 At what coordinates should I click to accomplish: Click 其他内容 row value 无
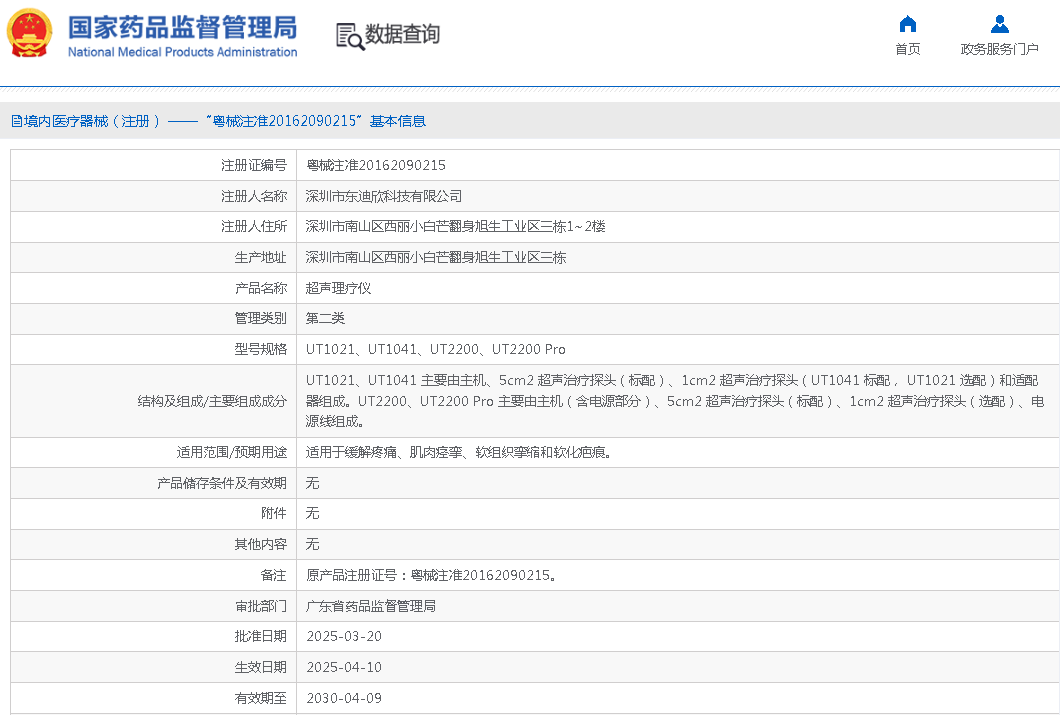pos(312,544)
